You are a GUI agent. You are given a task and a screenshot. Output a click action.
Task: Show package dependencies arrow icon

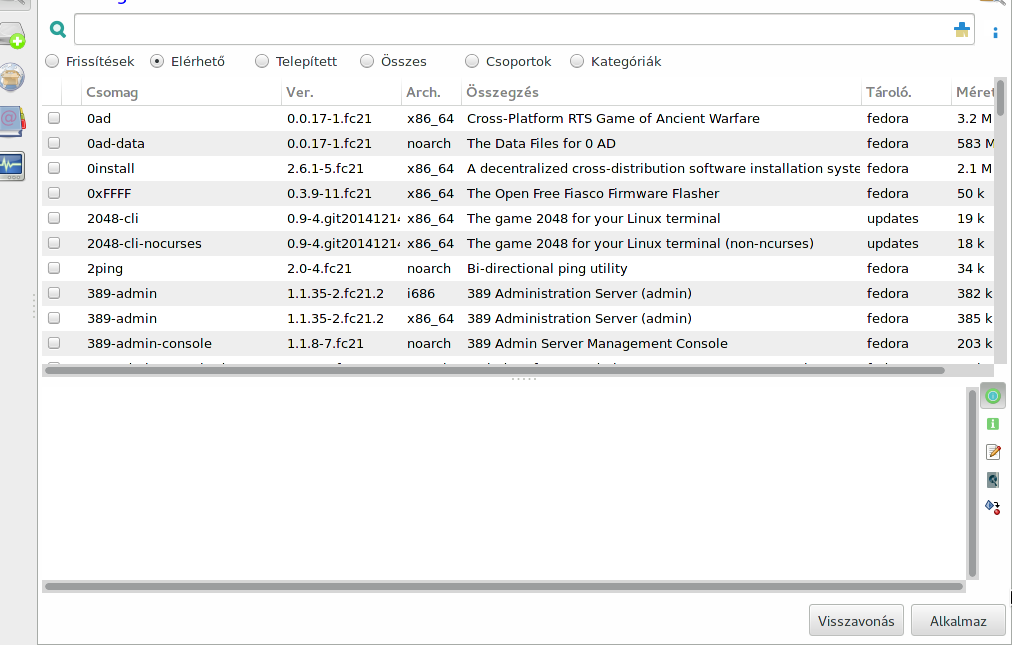click(993, 506)
